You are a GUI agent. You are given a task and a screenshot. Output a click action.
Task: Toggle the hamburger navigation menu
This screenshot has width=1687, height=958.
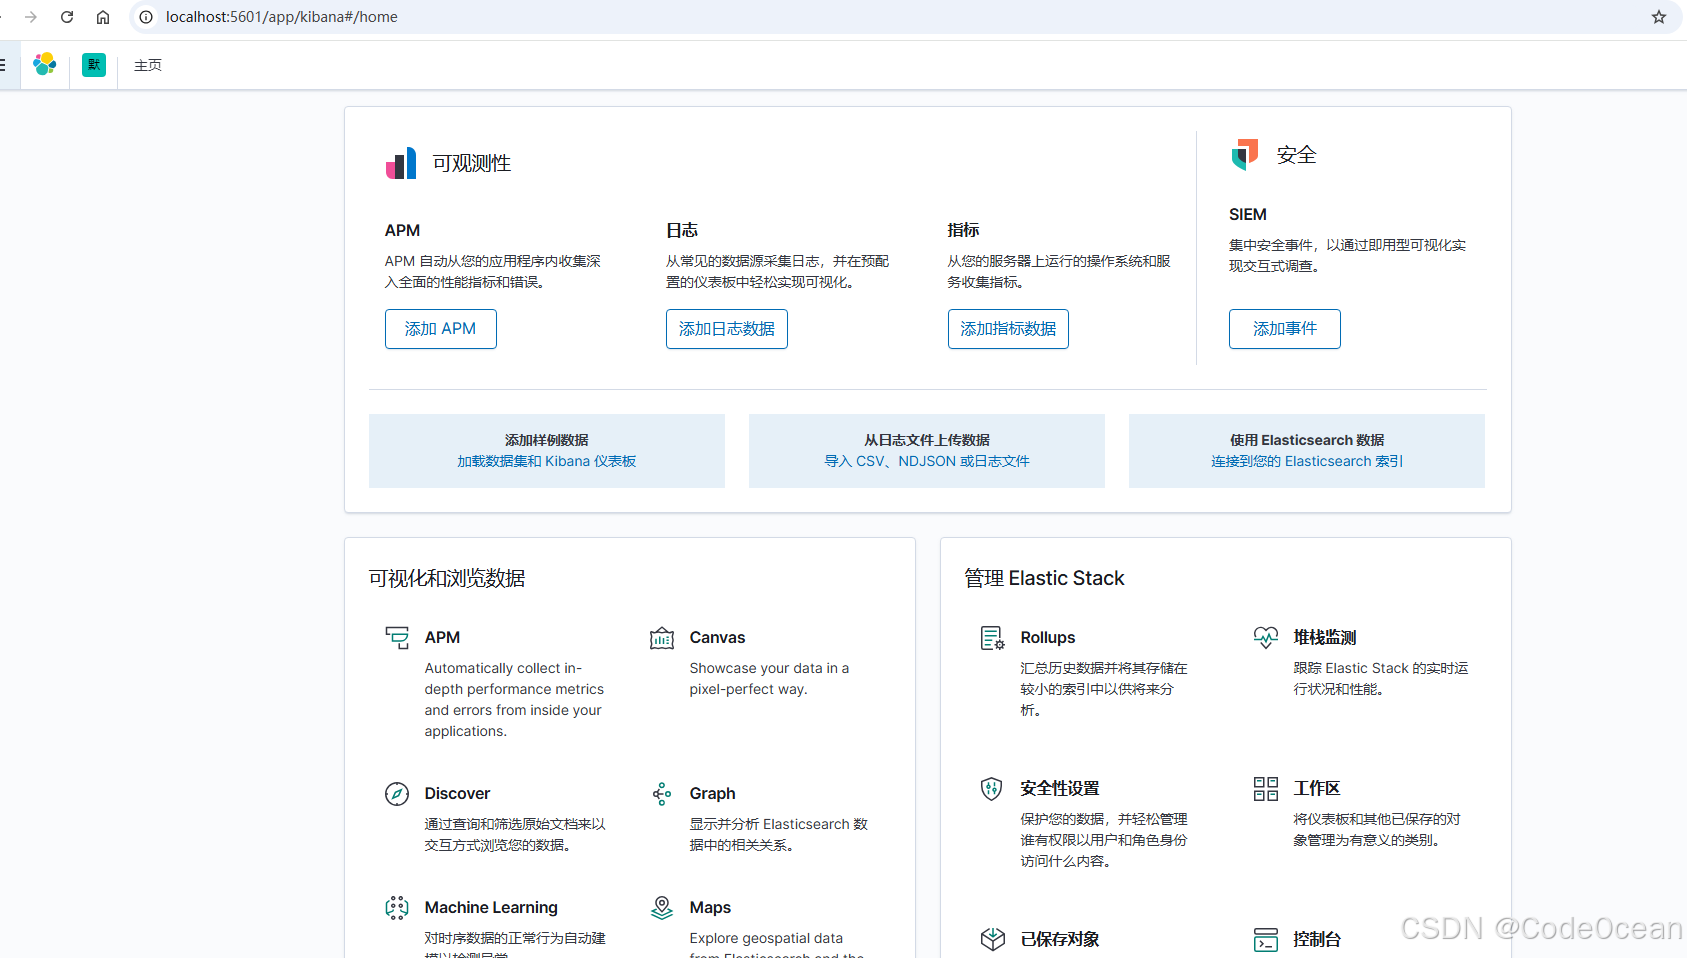[x=2, y=65]
